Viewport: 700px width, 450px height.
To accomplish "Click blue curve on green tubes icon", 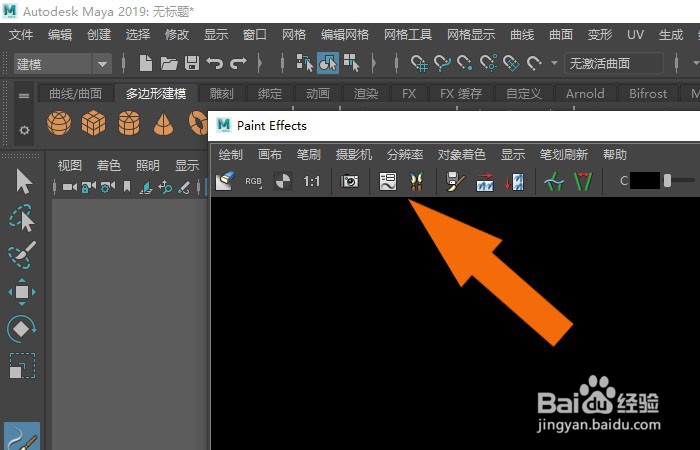I will pos(554,182).
